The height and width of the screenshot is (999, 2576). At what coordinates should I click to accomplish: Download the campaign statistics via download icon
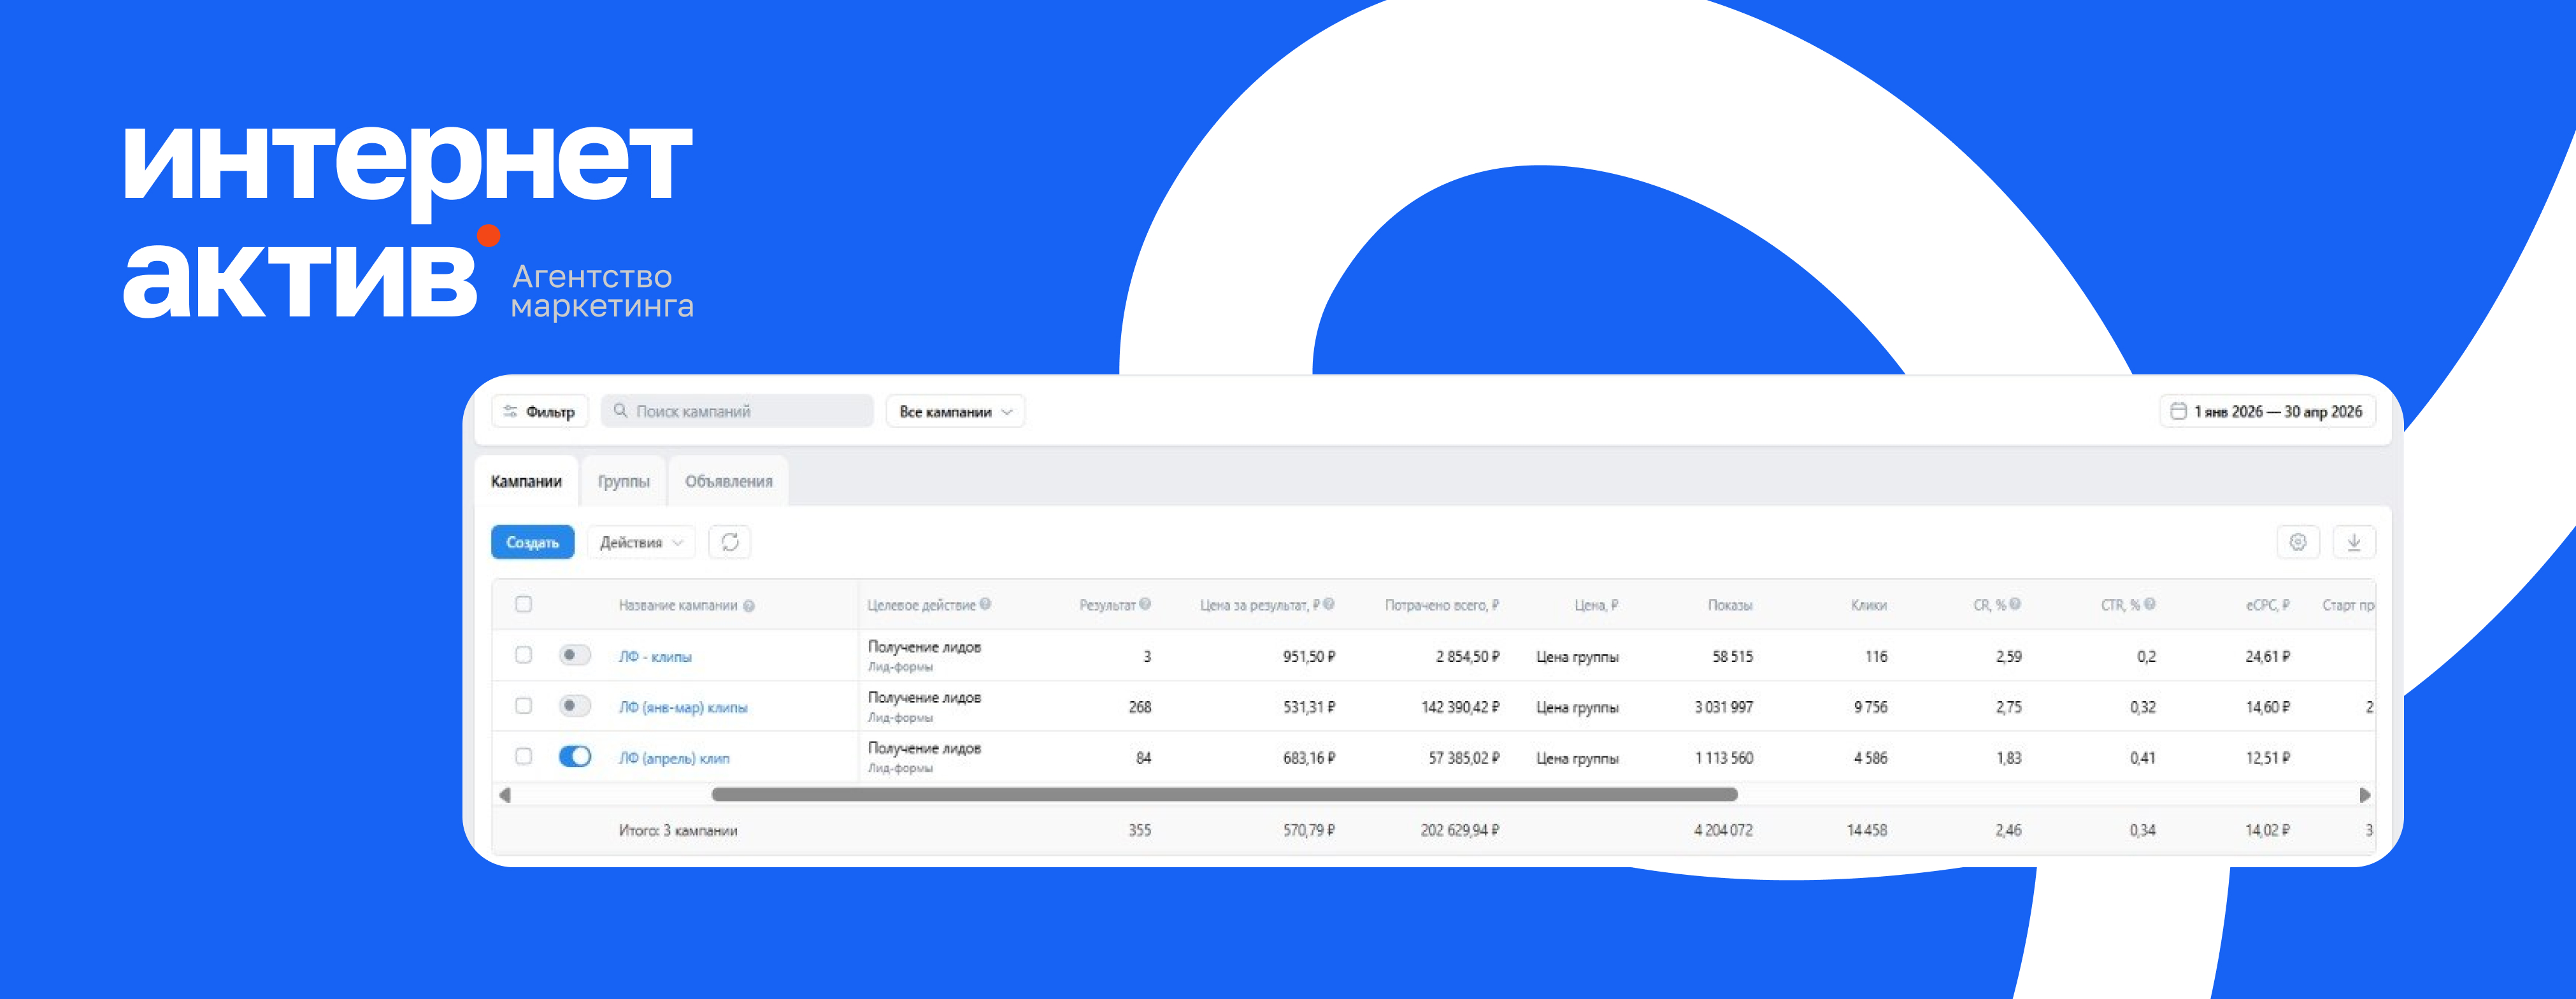pyautogui.click(x=2354, y=542)
